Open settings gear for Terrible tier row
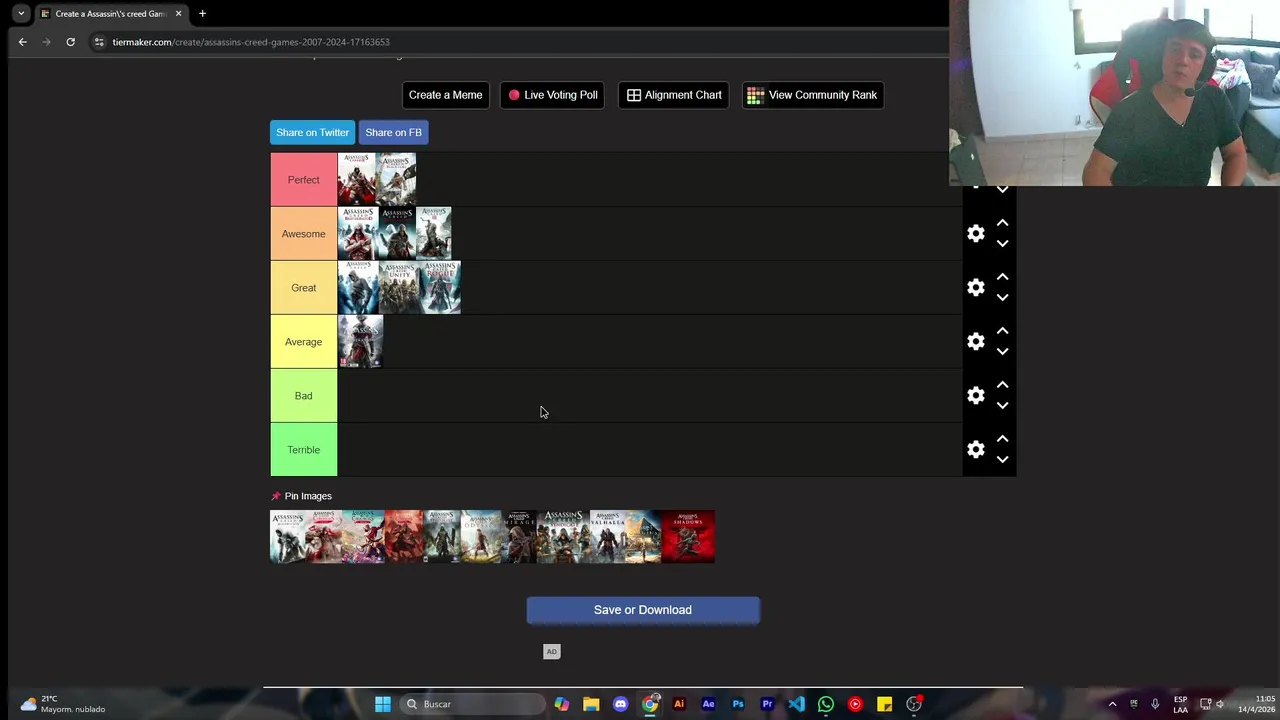Viewport: 1280px width, 720px height. [x=976, y=450]
